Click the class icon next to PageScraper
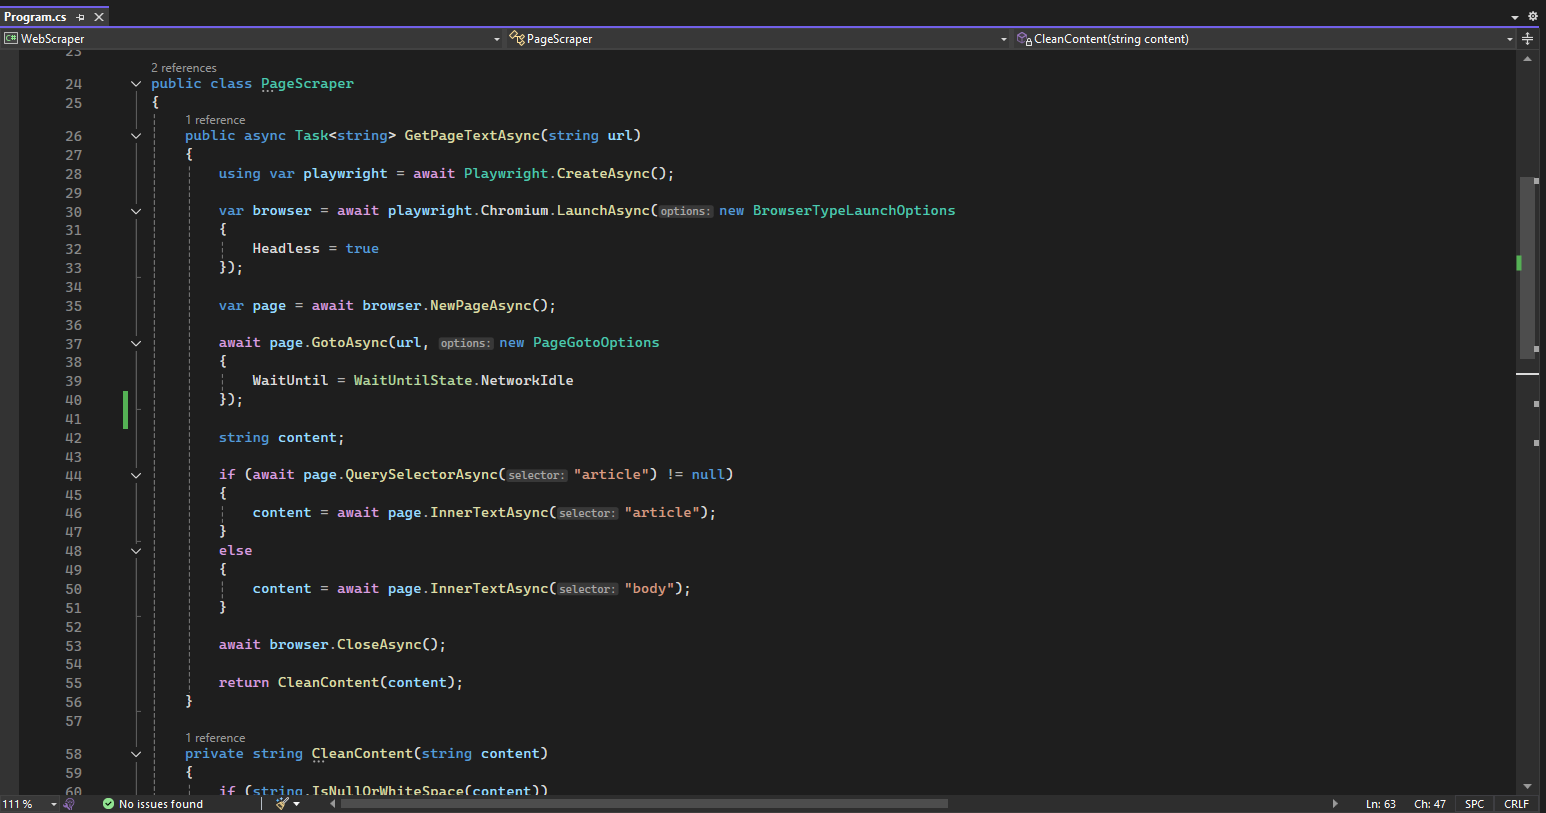This screenshot has width=1546, height=813. [x=518, y=38]
